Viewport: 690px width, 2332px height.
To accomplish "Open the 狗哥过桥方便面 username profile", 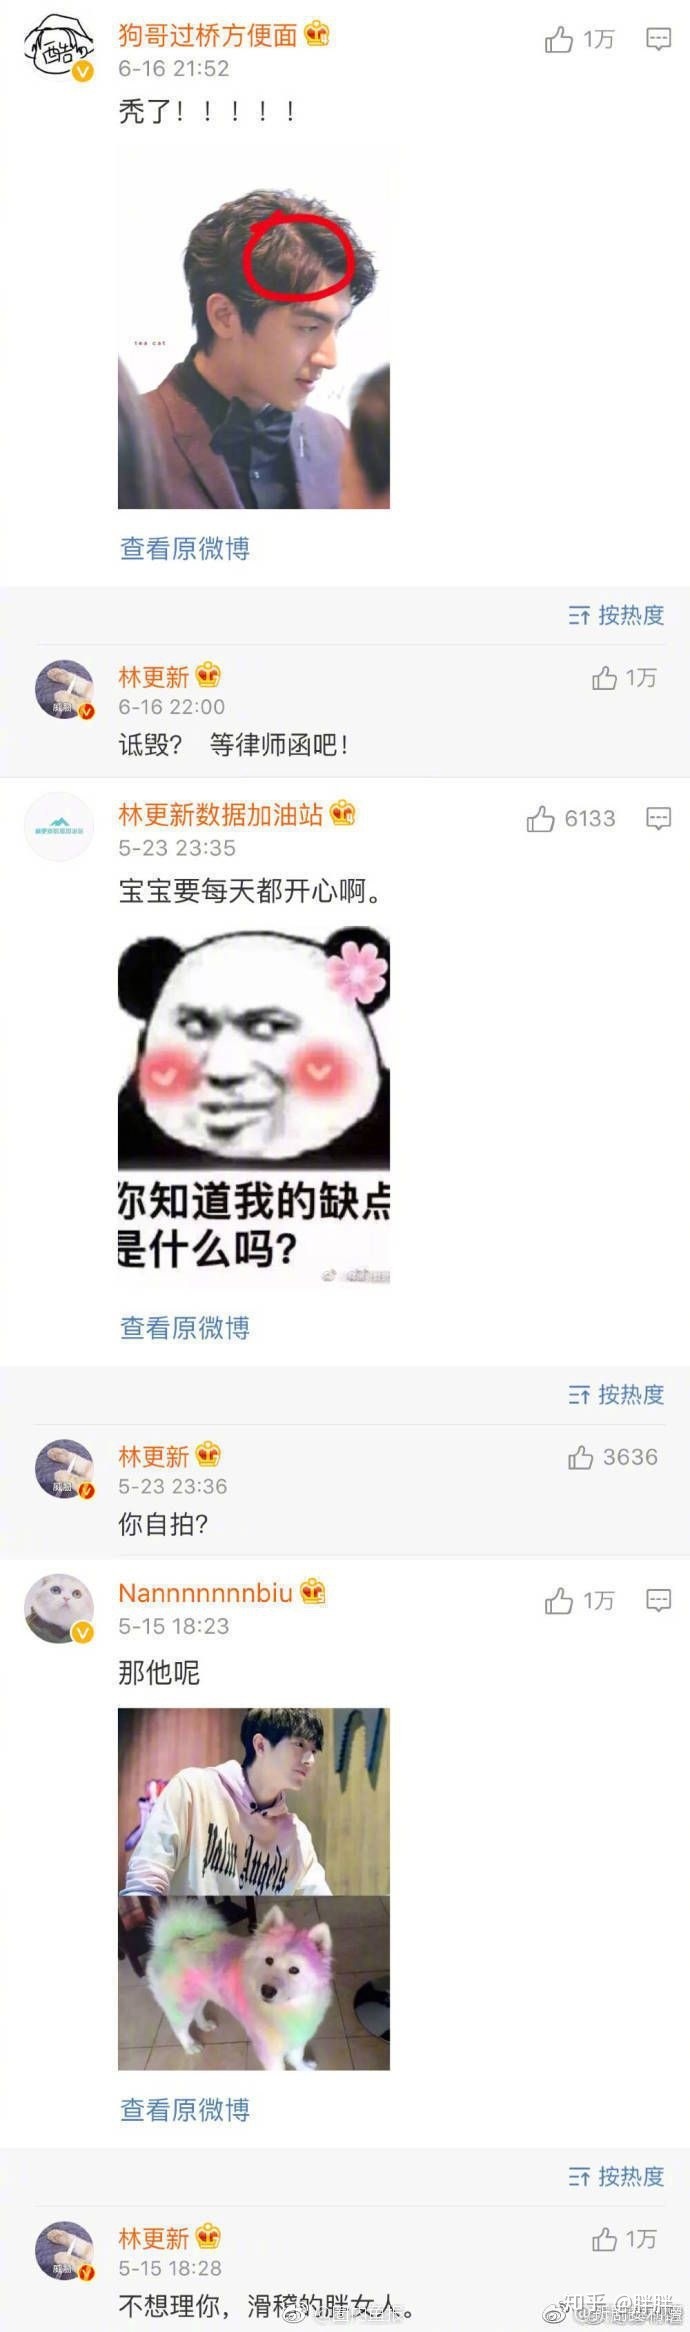I will (x=208, y=35).
